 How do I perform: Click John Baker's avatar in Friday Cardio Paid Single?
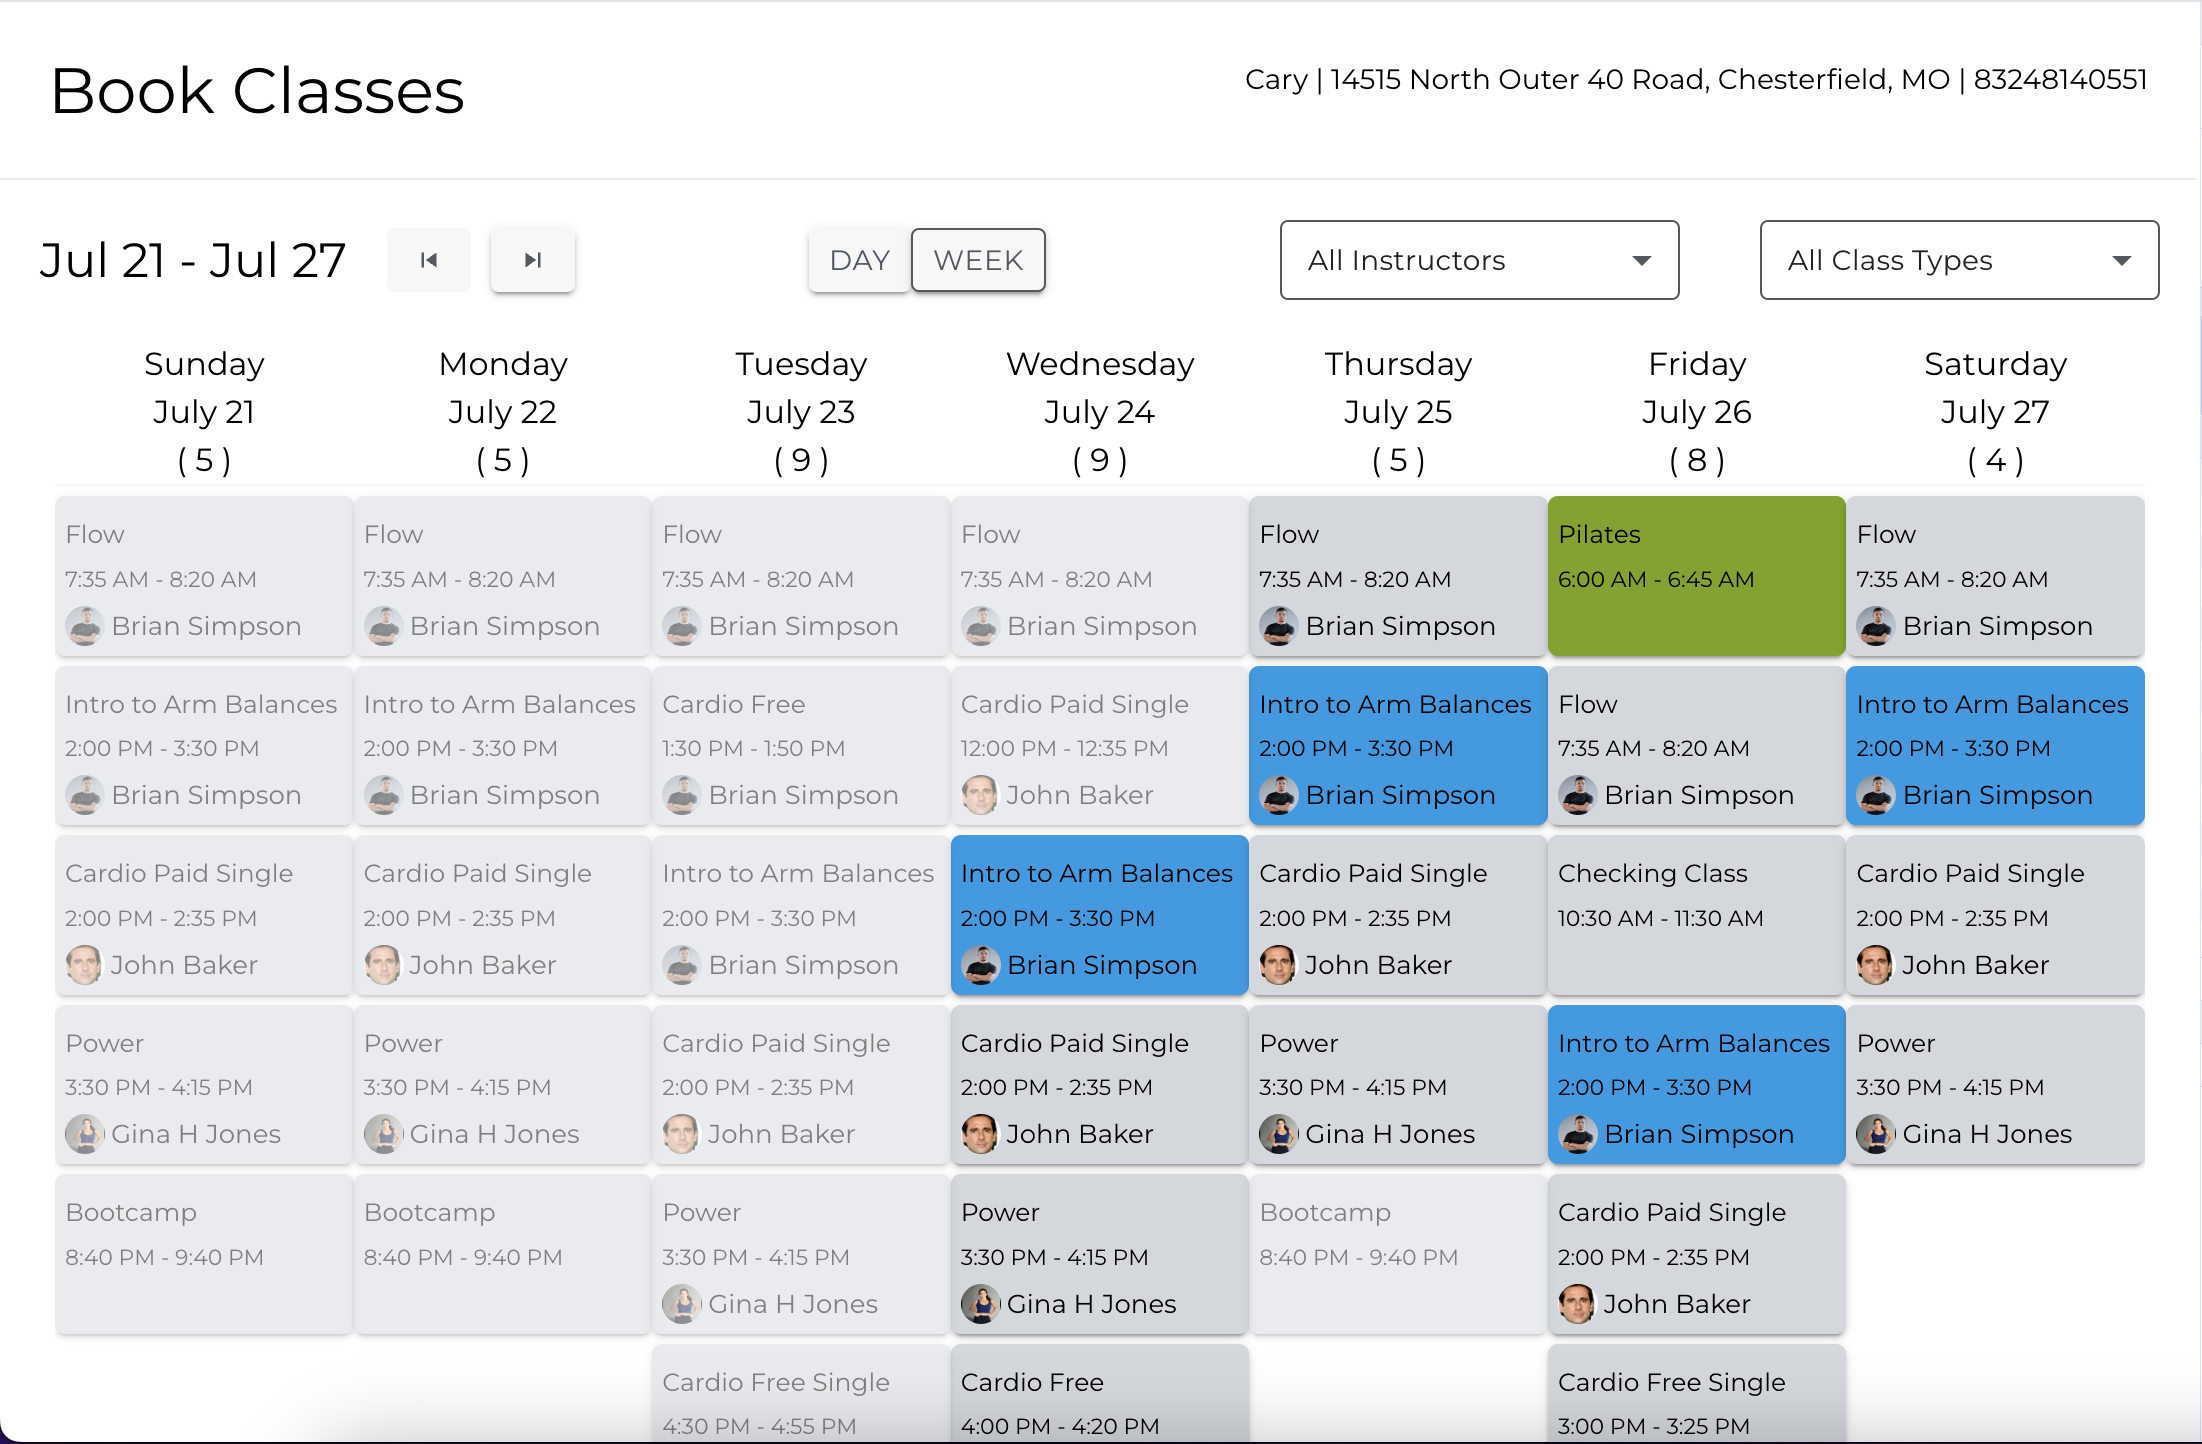click(x=1578, y=1304)
